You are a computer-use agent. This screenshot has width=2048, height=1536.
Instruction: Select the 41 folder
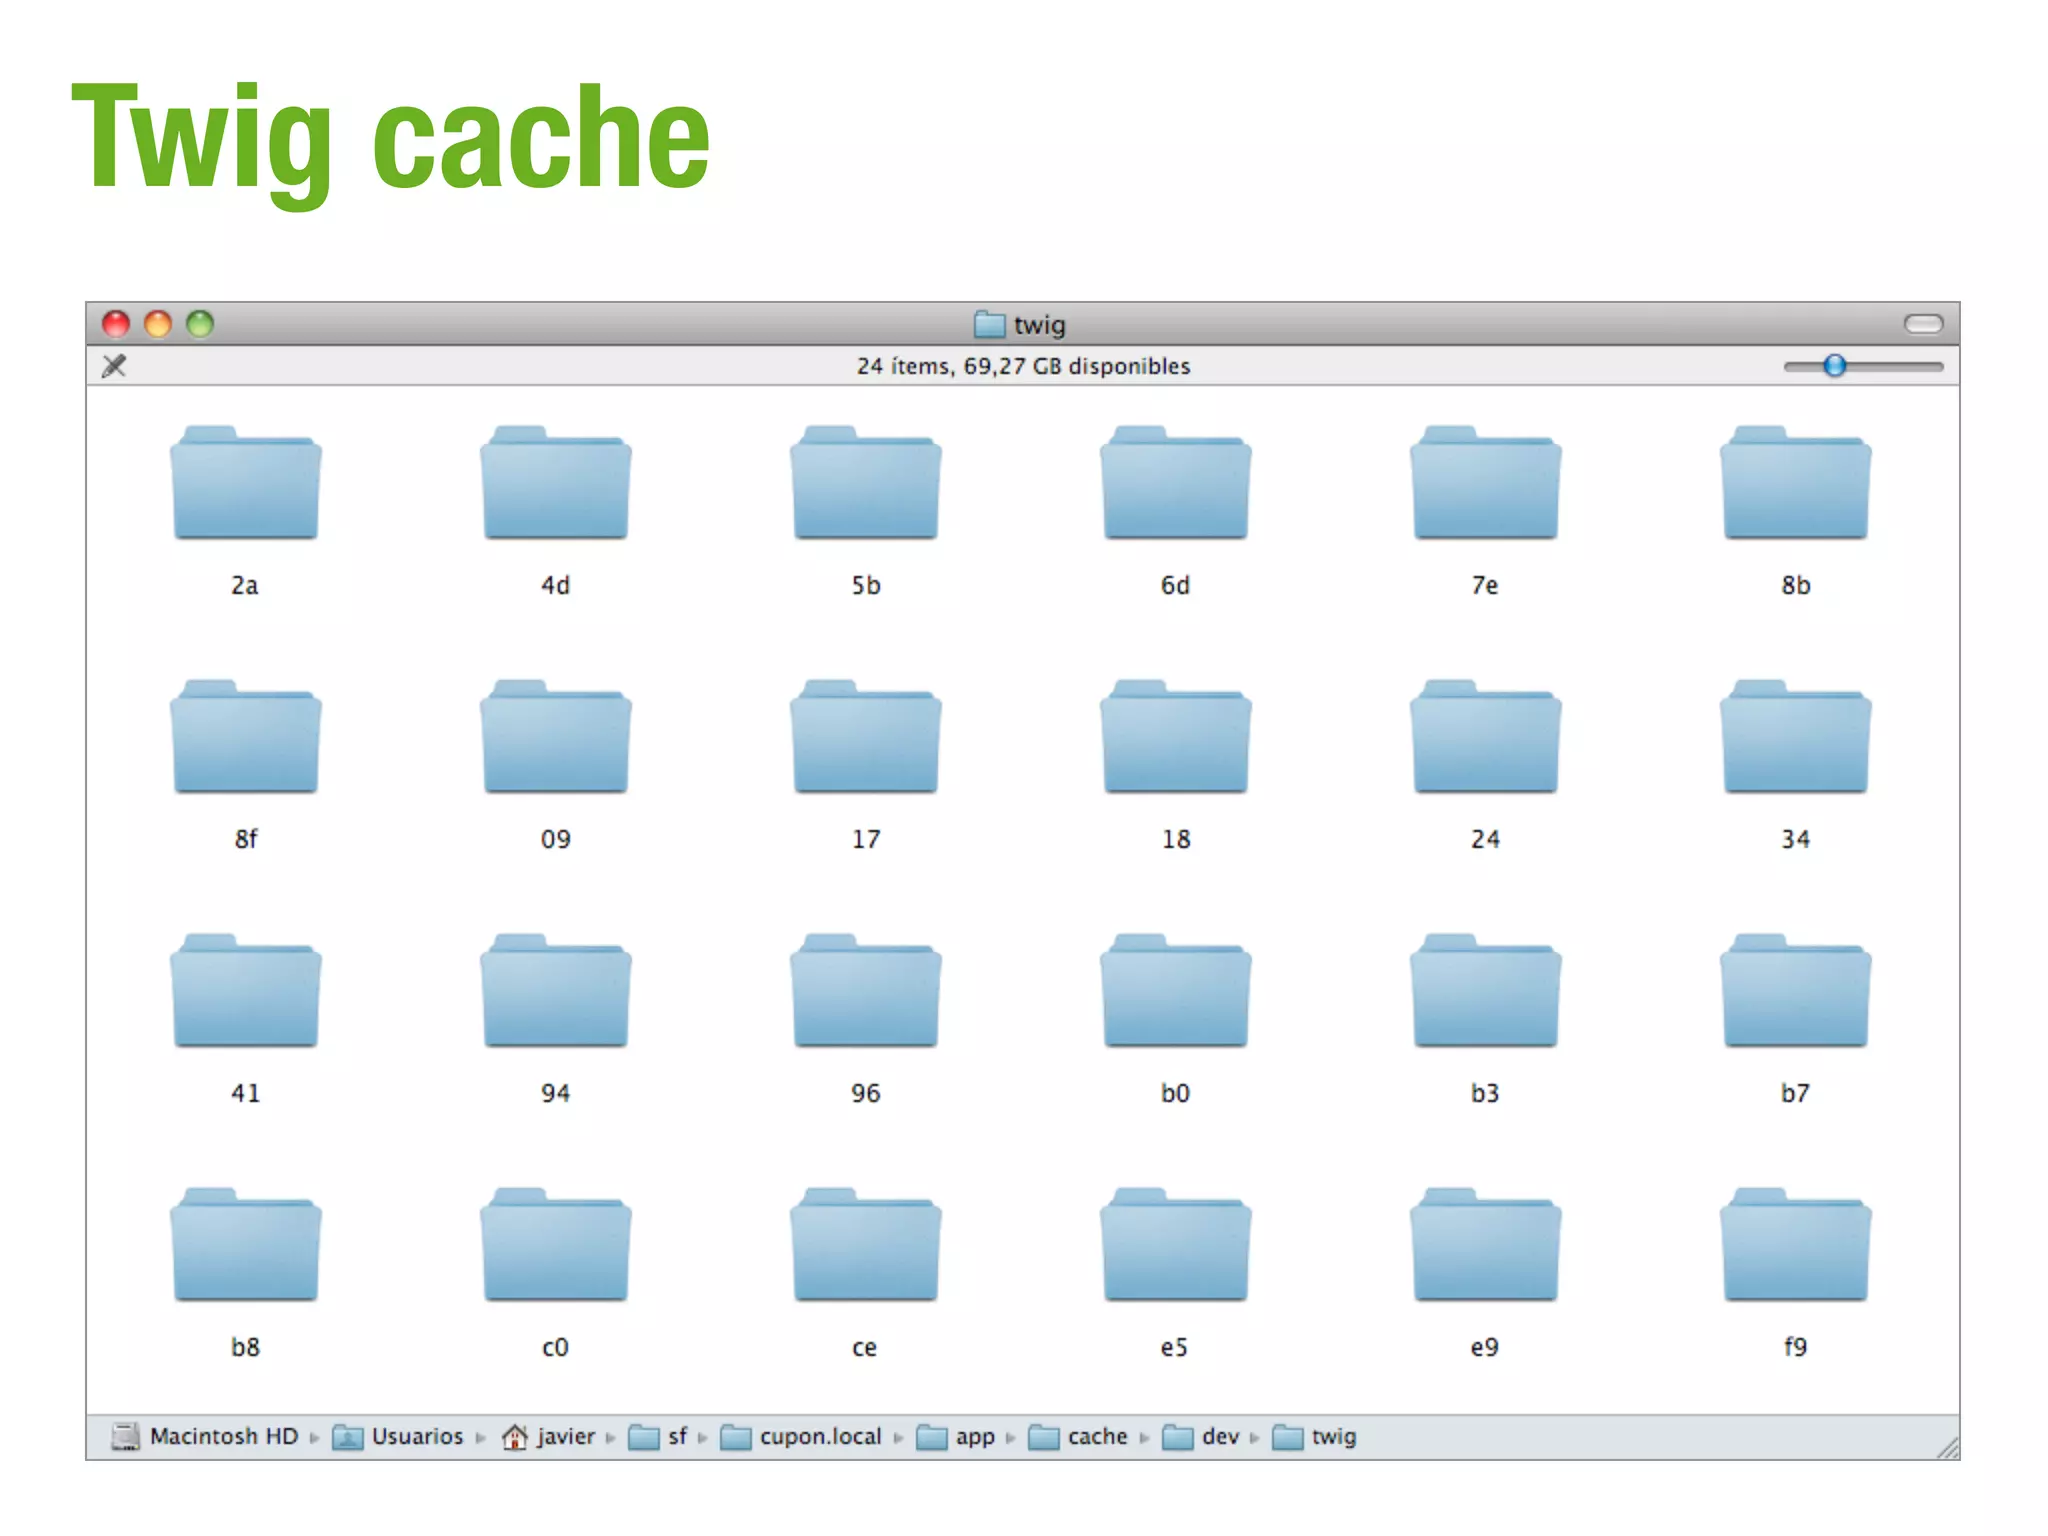pos(246,991)
